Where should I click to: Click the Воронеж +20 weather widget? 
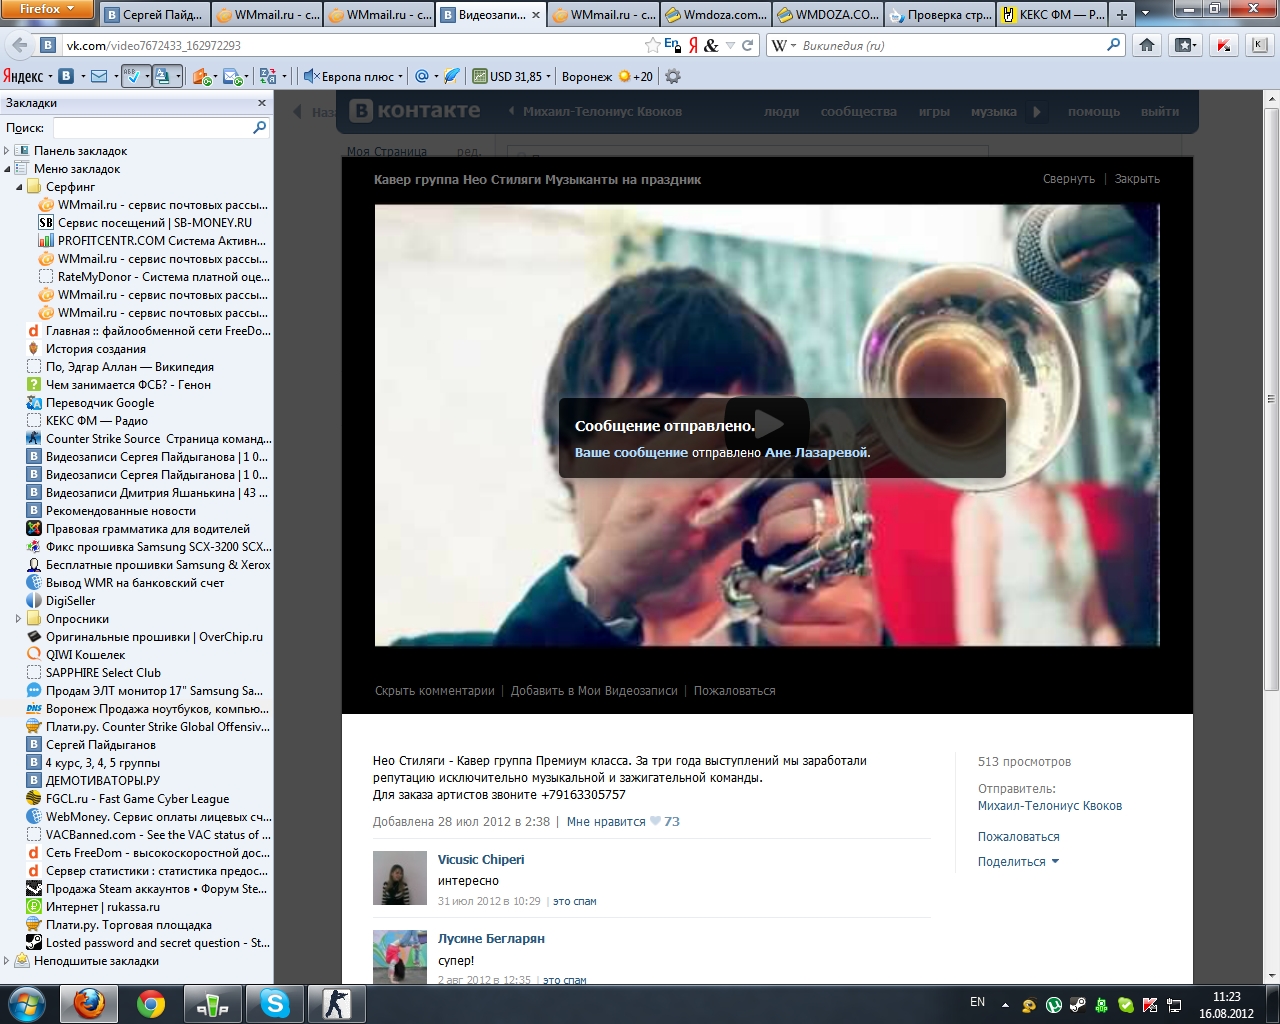point(607,76)
